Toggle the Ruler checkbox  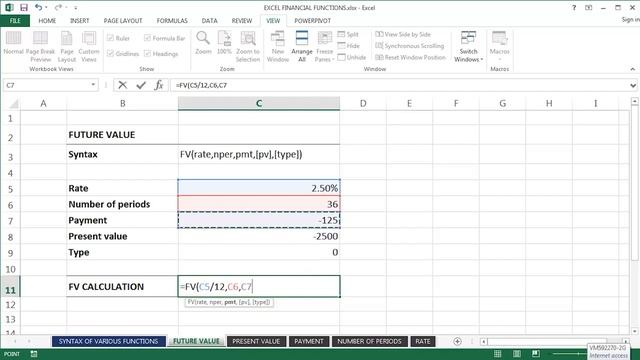(x=110, y=38)
